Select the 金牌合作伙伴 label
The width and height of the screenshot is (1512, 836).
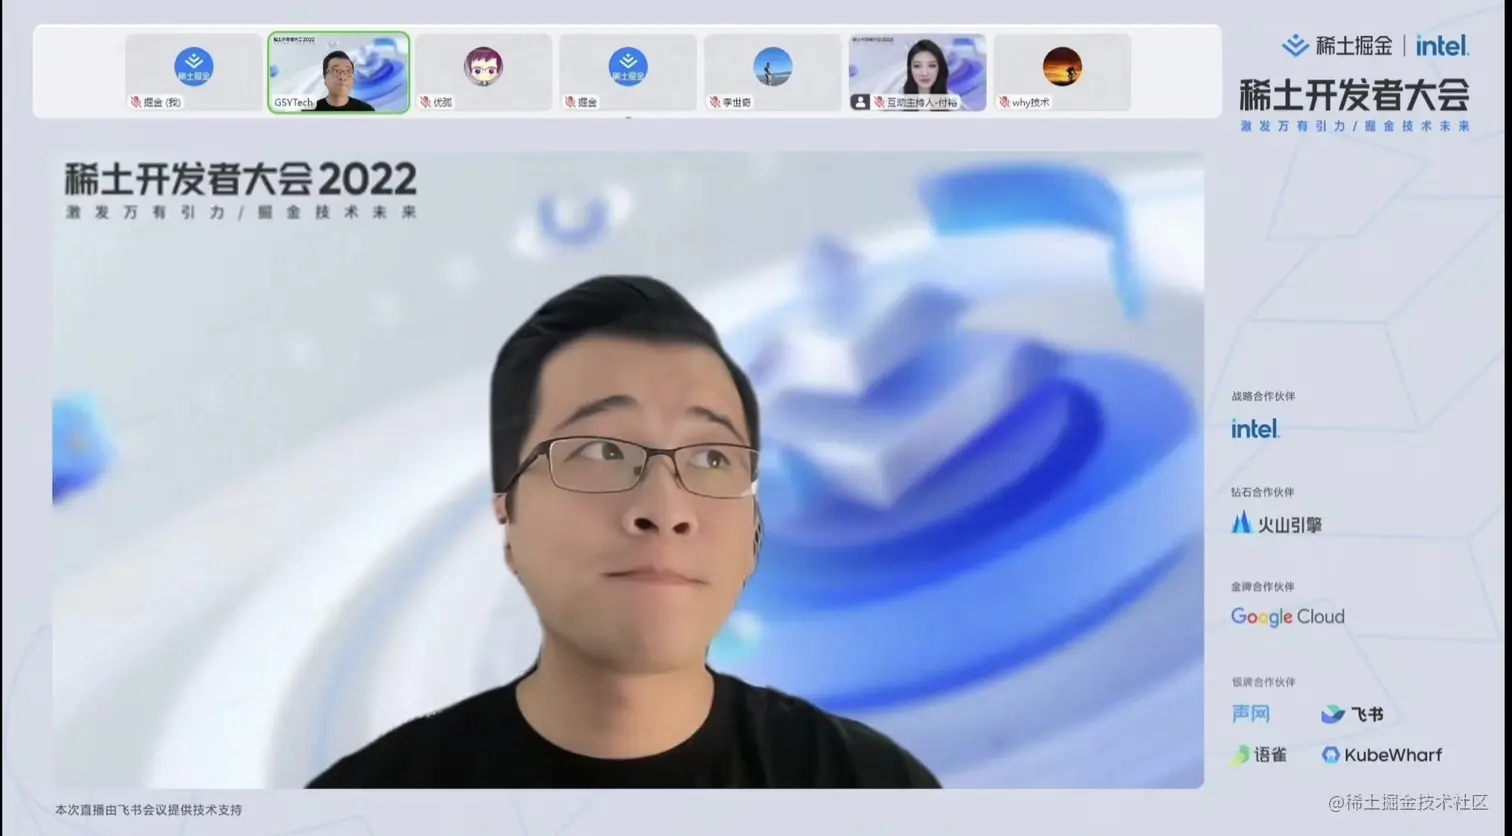click(1262, 587)
